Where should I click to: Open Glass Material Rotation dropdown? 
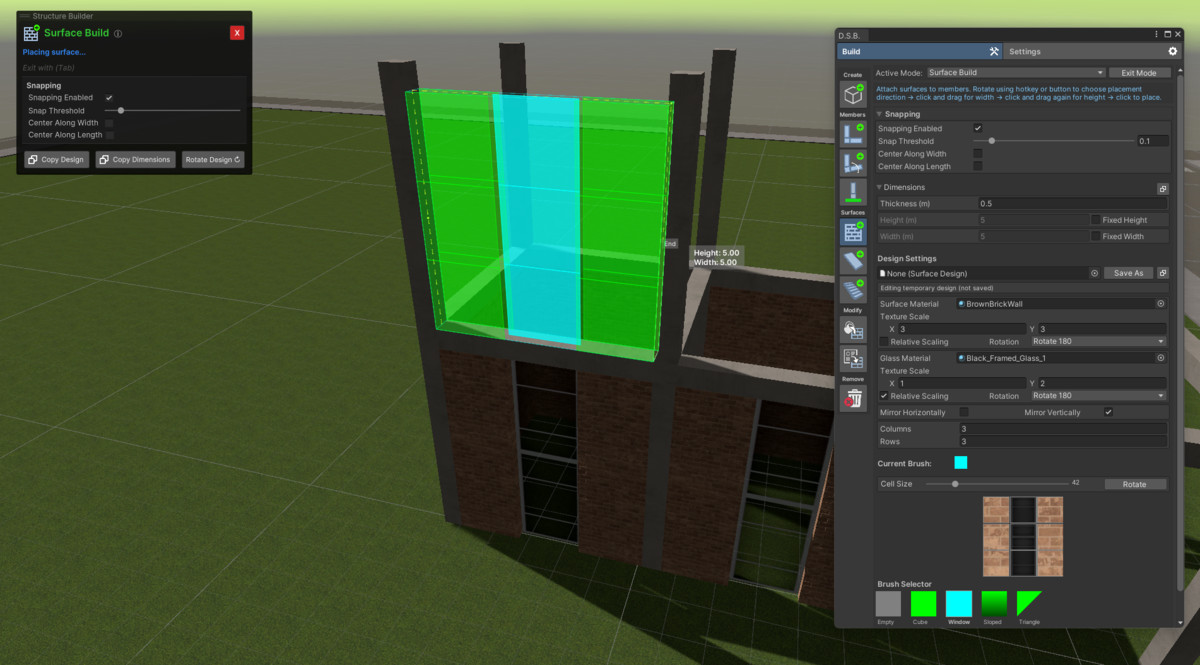pos(1098,396)
